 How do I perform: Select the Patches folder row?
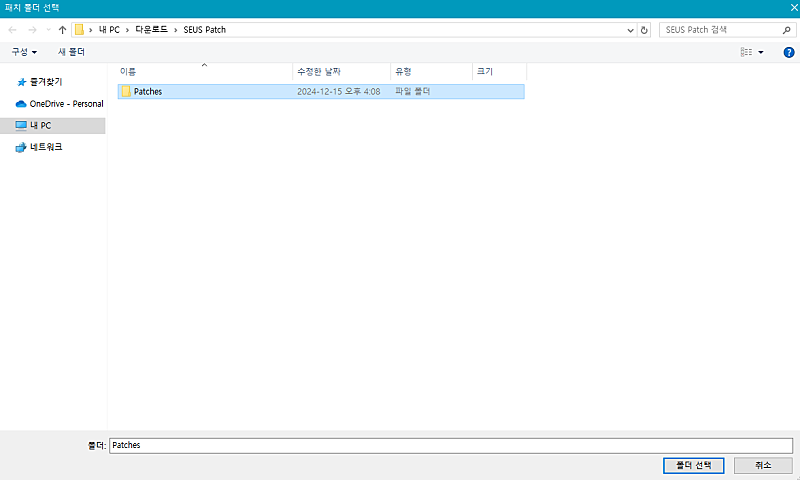(321, 91)
